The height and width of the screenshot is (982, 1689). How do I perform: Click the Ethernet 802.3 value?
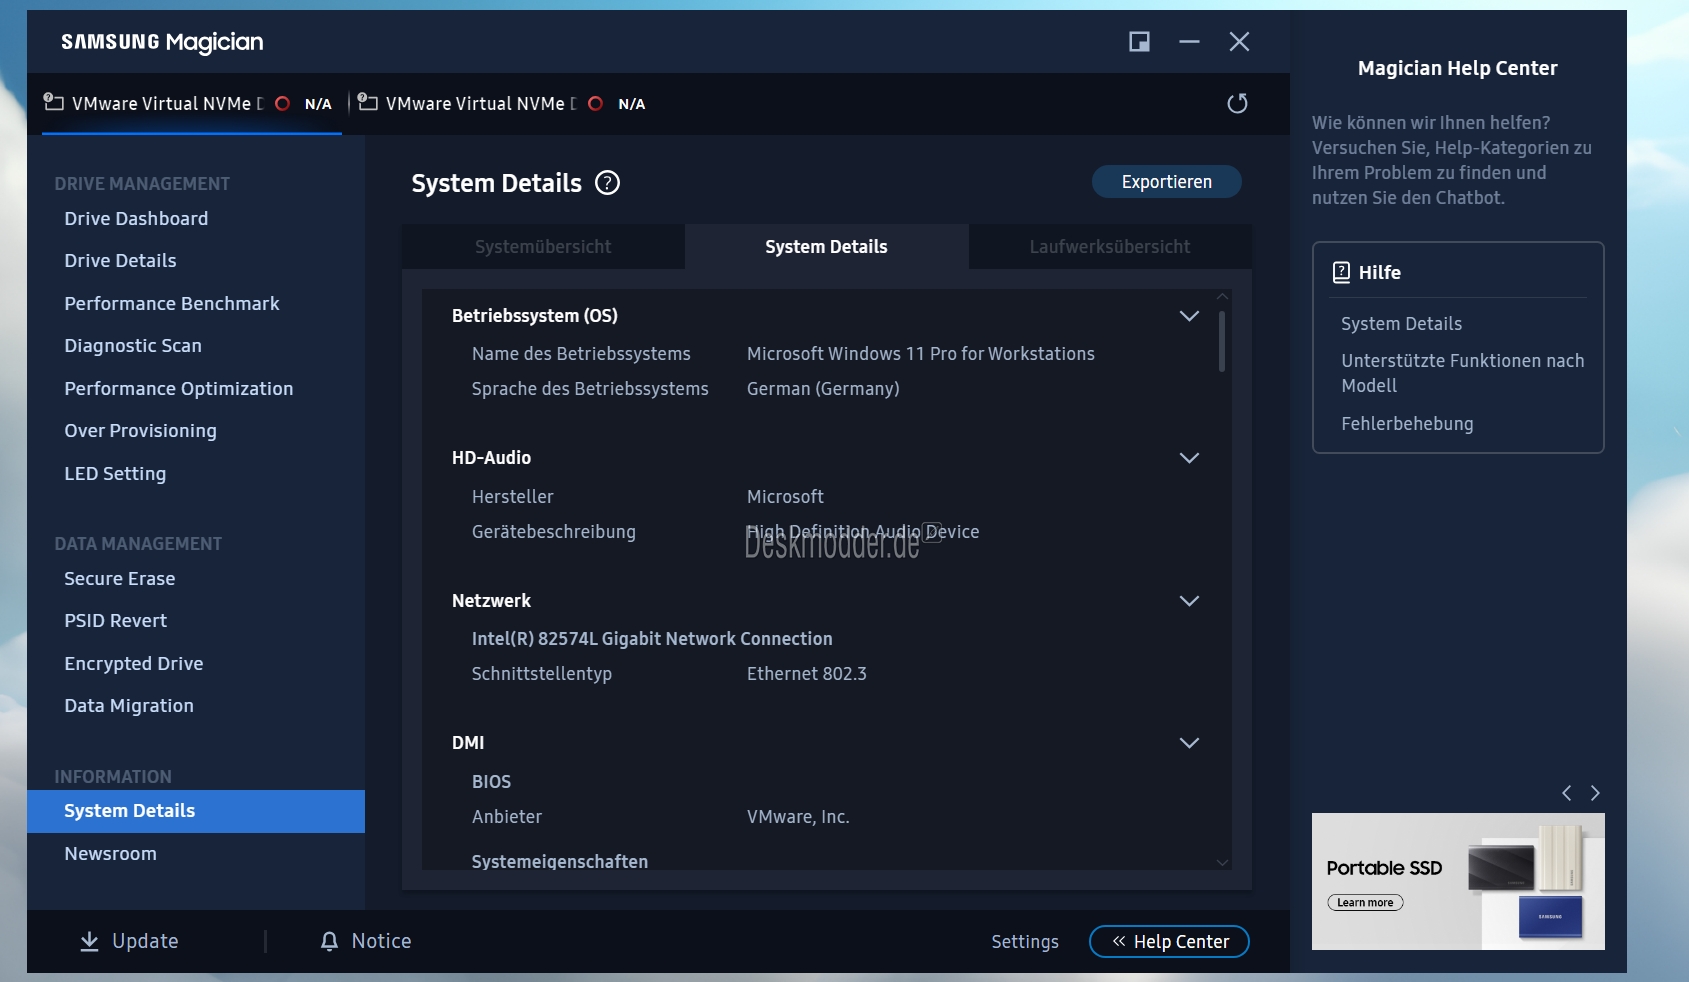tap(806, 674)
